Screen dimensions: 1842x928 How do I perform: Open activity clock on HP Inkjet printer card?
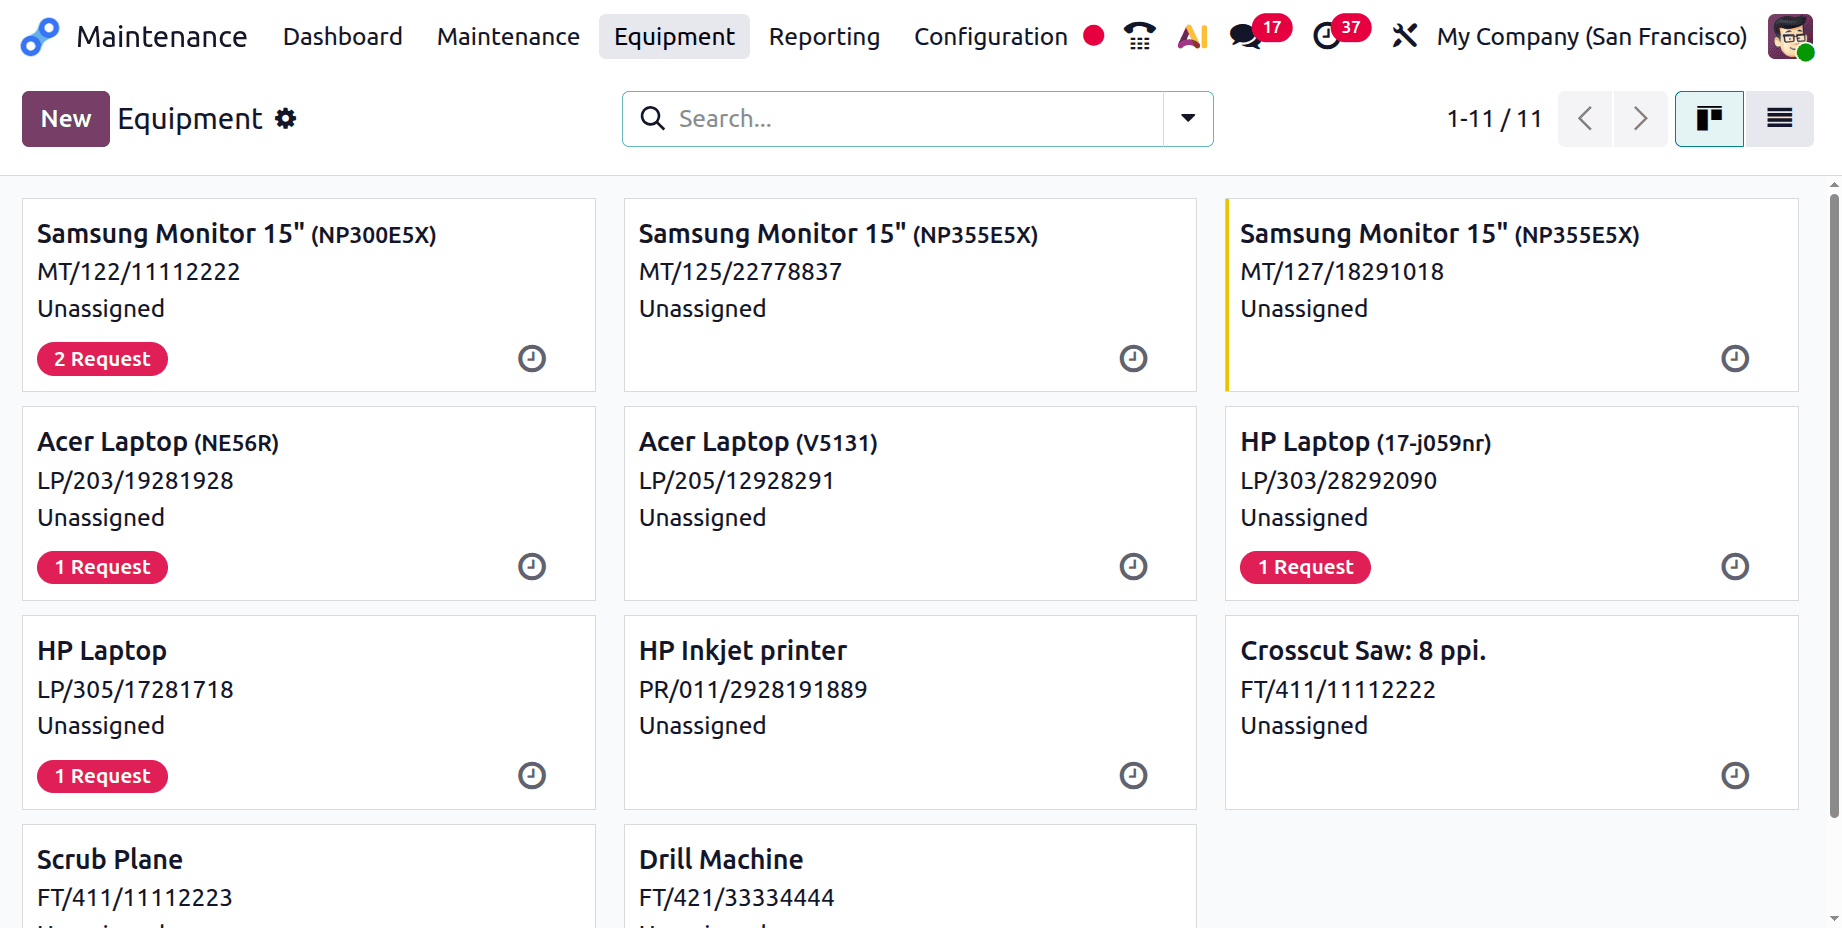click(x=1133, y=776)
